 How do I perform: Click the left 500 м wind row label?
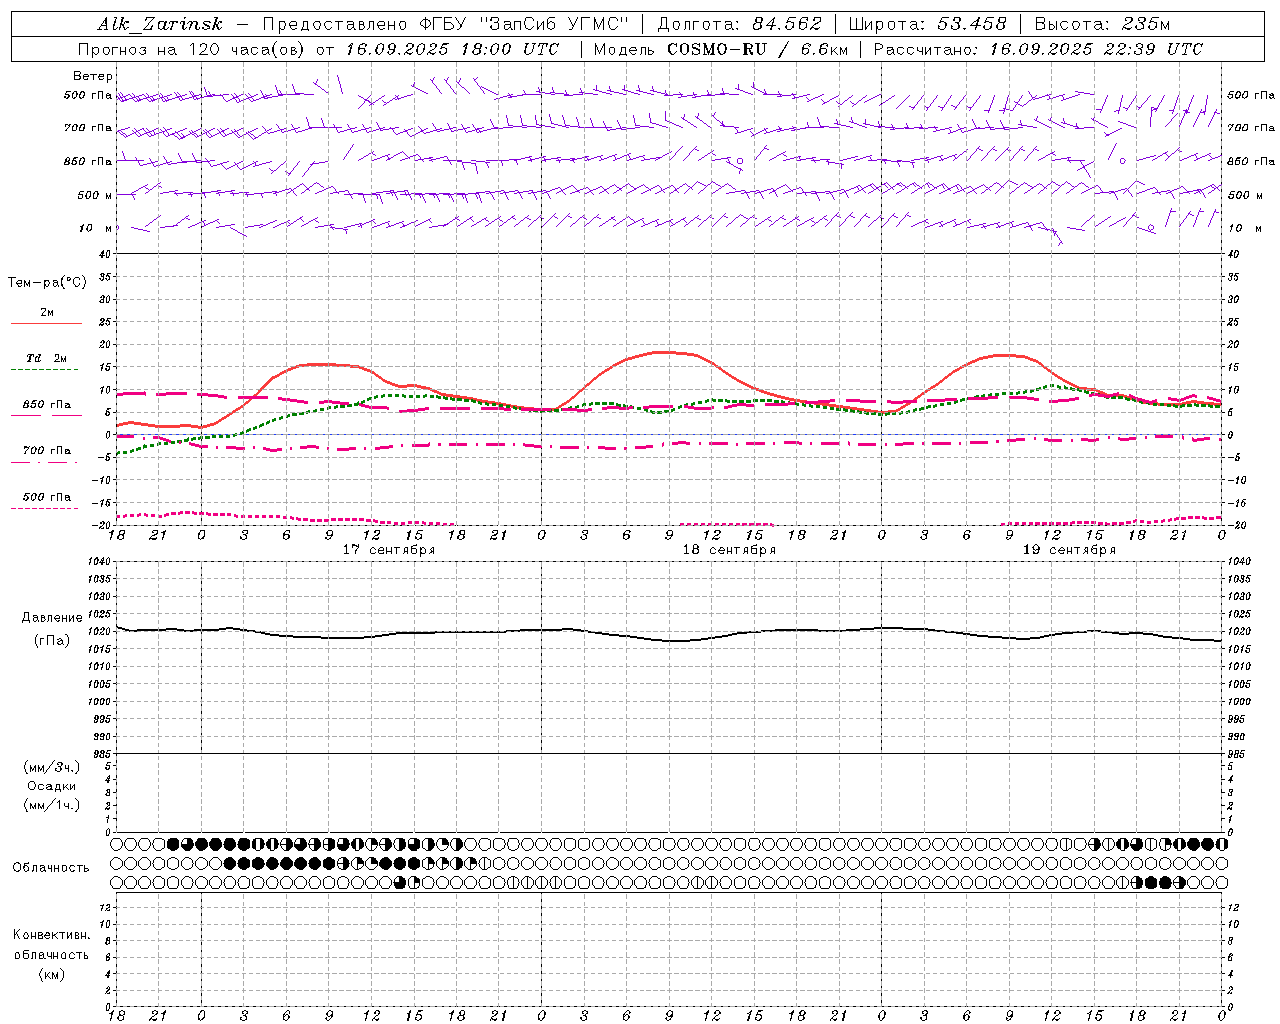coord(95,195)
